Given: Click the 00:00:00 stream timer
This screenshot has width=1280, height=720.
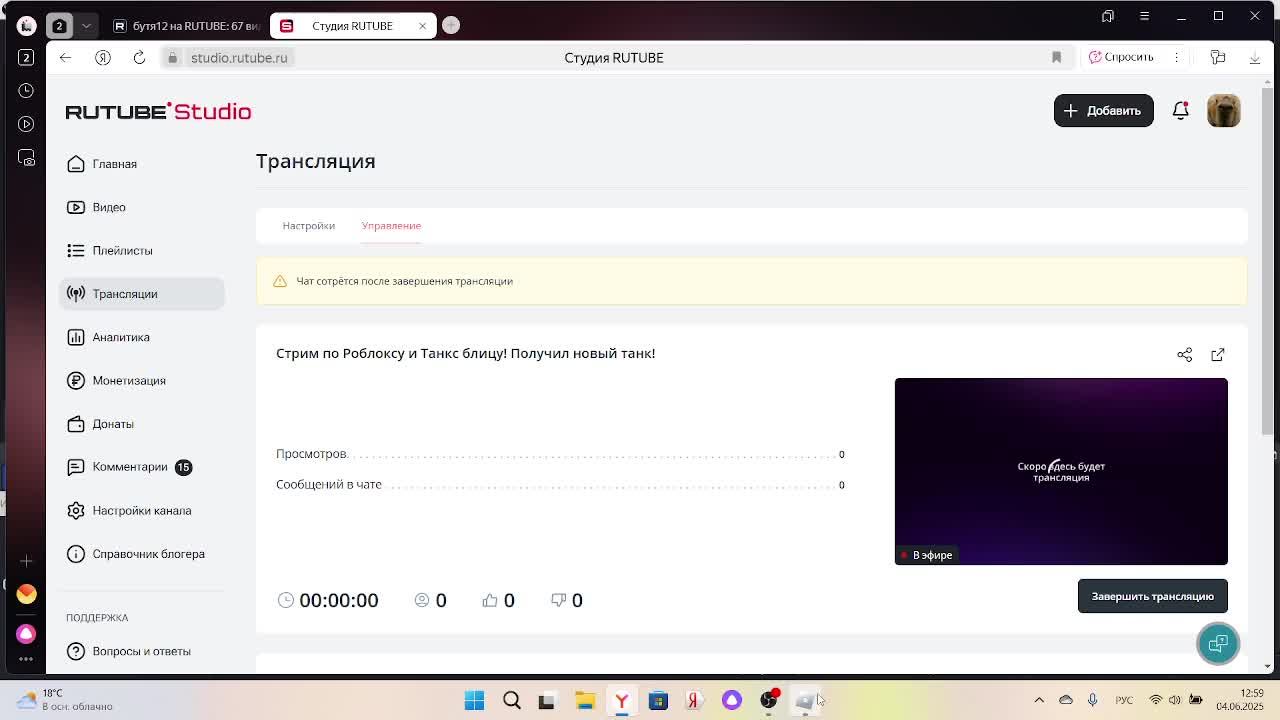Looking at the screenshot, I should [338, 600].
